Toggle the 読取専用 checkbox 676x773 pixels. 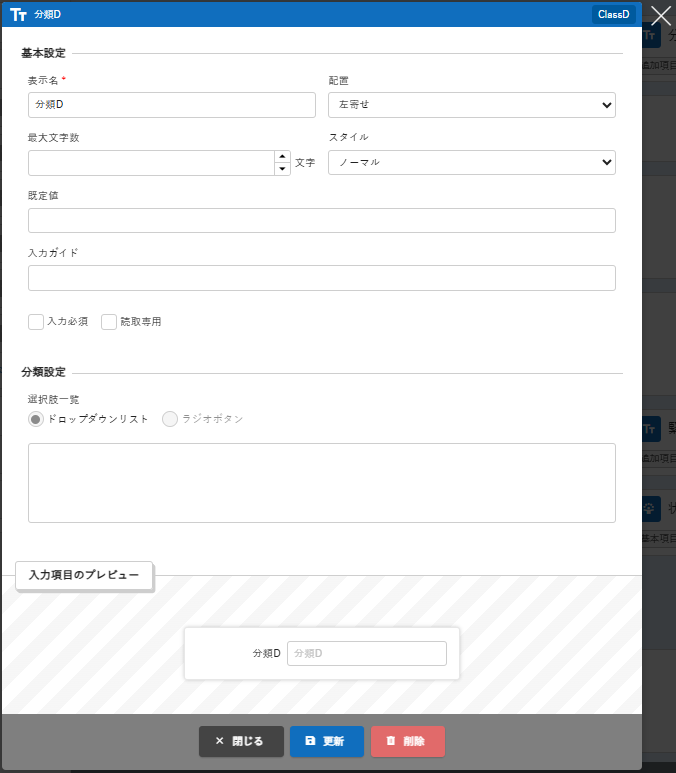(109, 322)
